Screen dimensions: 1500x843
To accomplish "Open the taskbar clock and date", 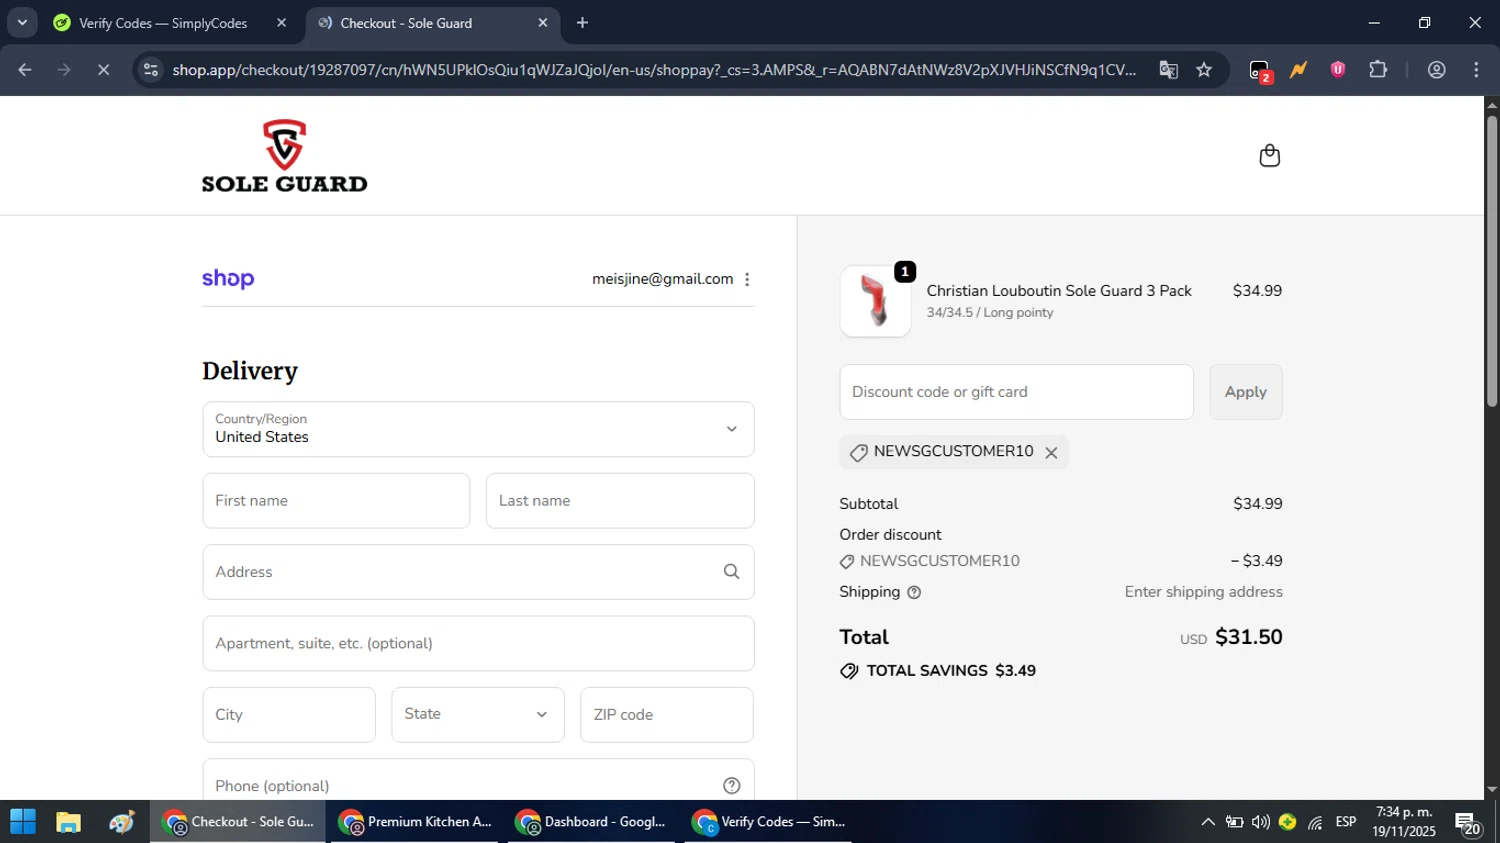I will coord(1404,822).
